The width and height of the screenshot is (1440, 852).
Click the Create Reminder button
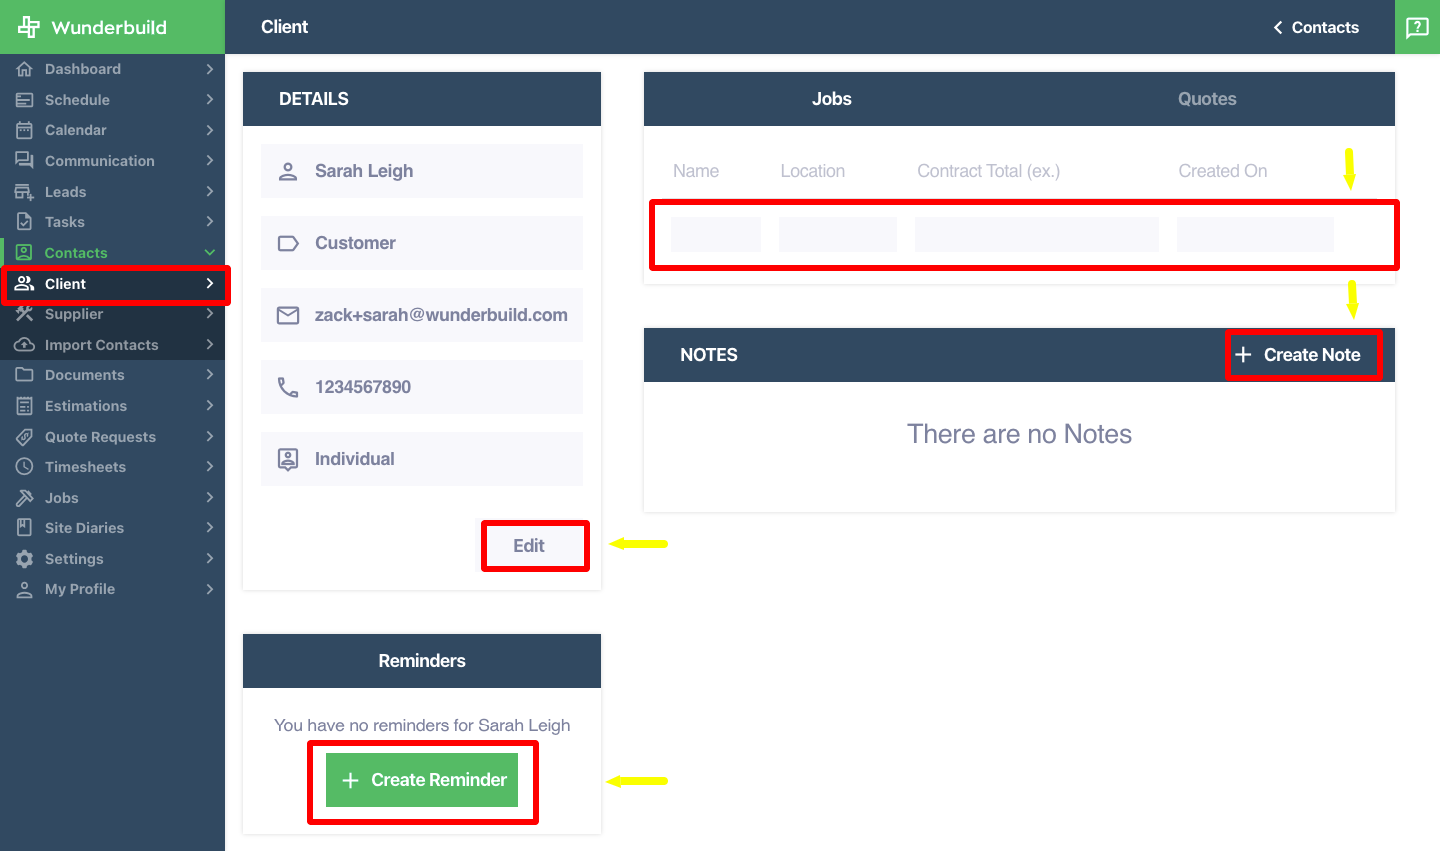[x=422, y=780]
